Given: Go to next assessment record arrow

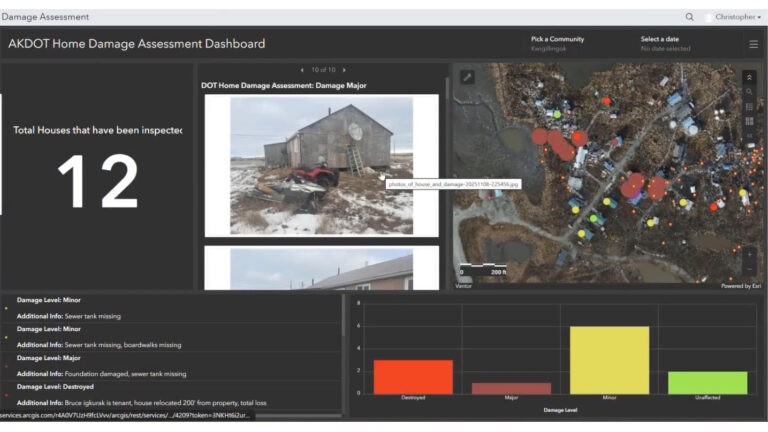Looking at the screenshot, I should click(x=344, y=70).
